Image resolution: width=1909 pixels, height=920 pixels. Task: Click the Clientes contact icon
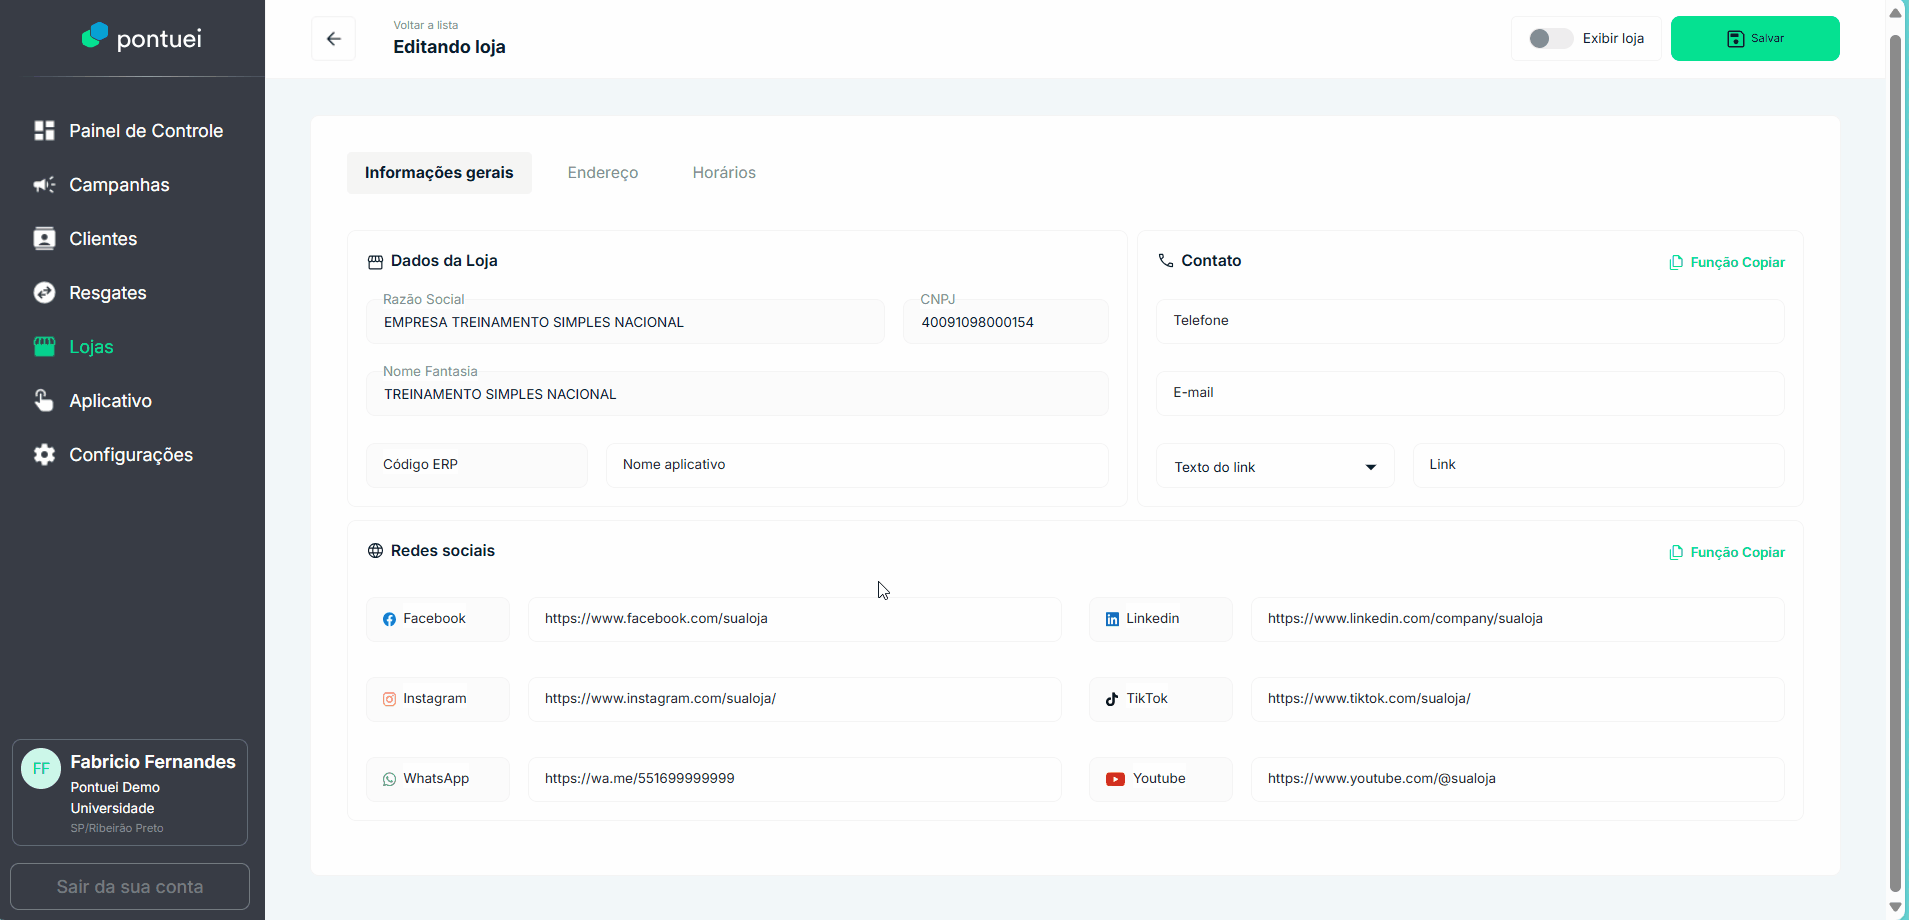pos(44,239)
